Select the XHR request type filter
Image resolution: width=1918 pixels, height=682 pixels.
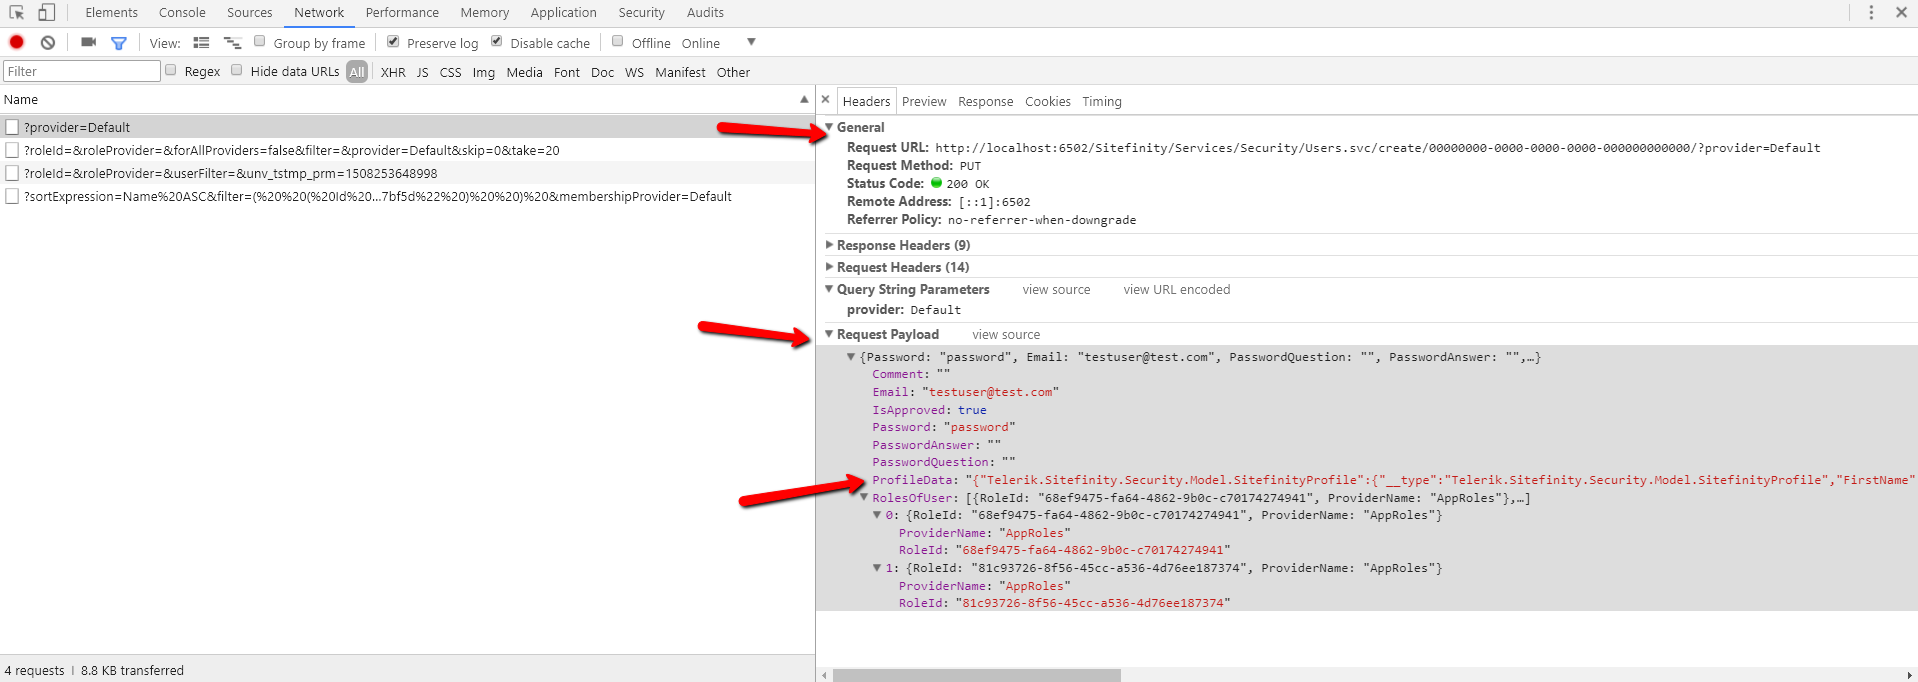(393, 73)
